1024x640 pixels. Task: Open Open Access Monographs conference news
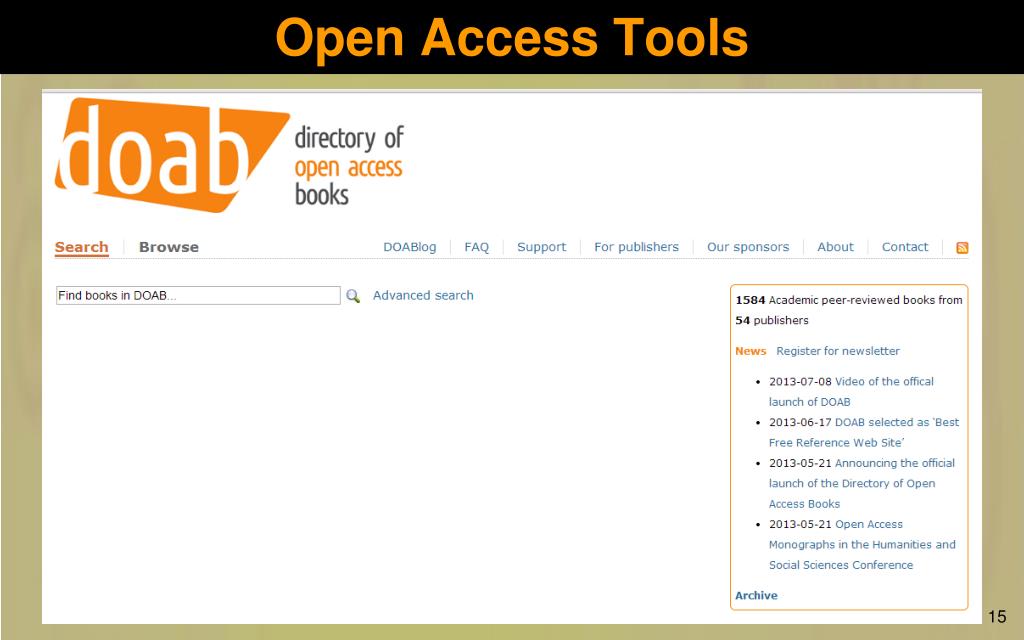point(862,545)
